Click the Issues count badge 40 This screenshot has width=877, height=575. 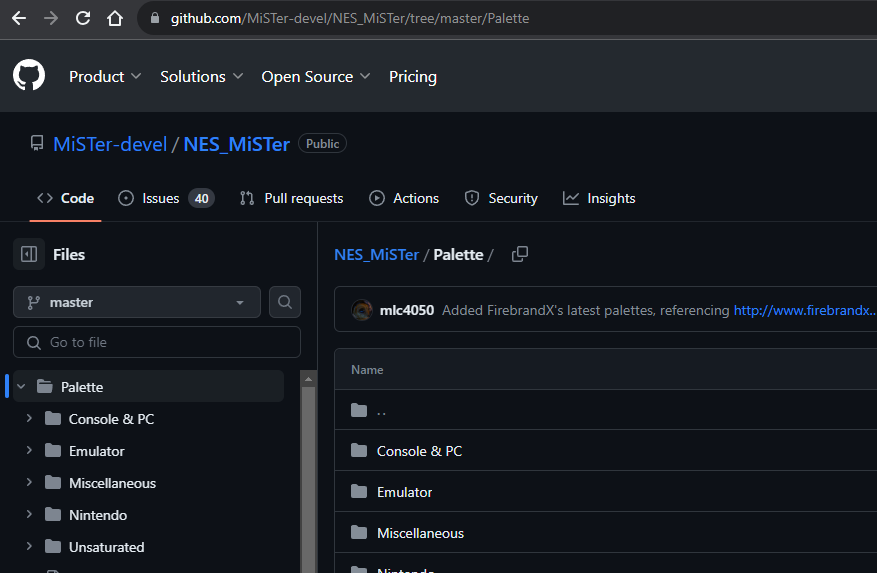[x=201, y=199]
